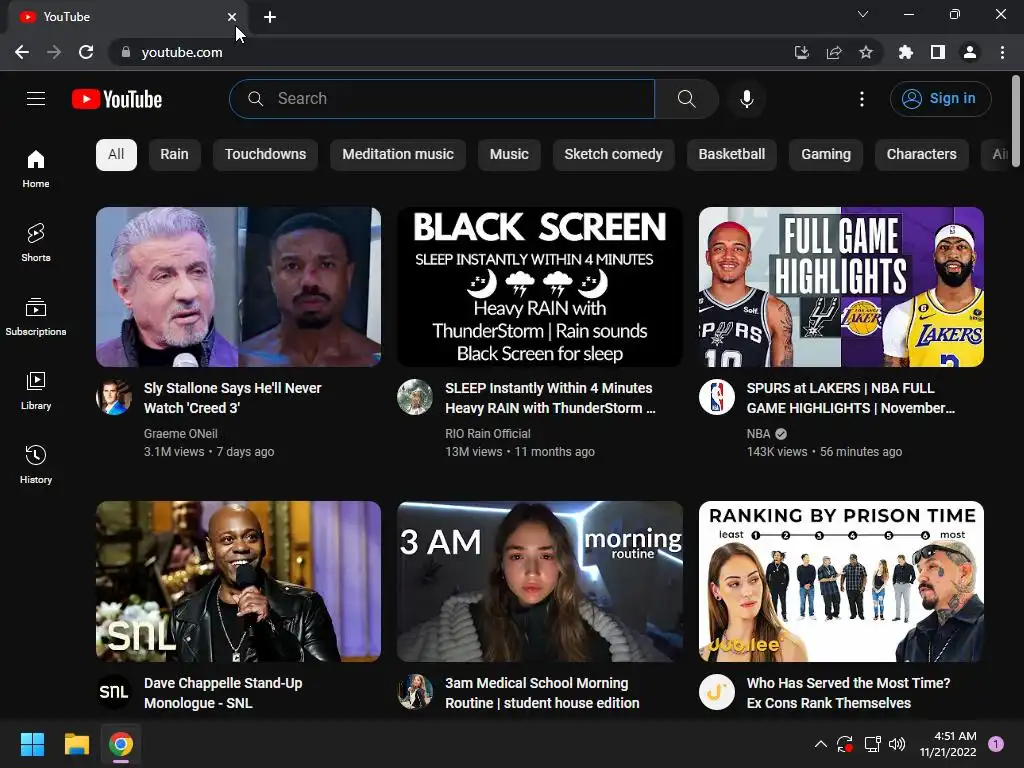
Task: Click the YouTube search input field
Action: pyautogui.click(x=442, y=99)
